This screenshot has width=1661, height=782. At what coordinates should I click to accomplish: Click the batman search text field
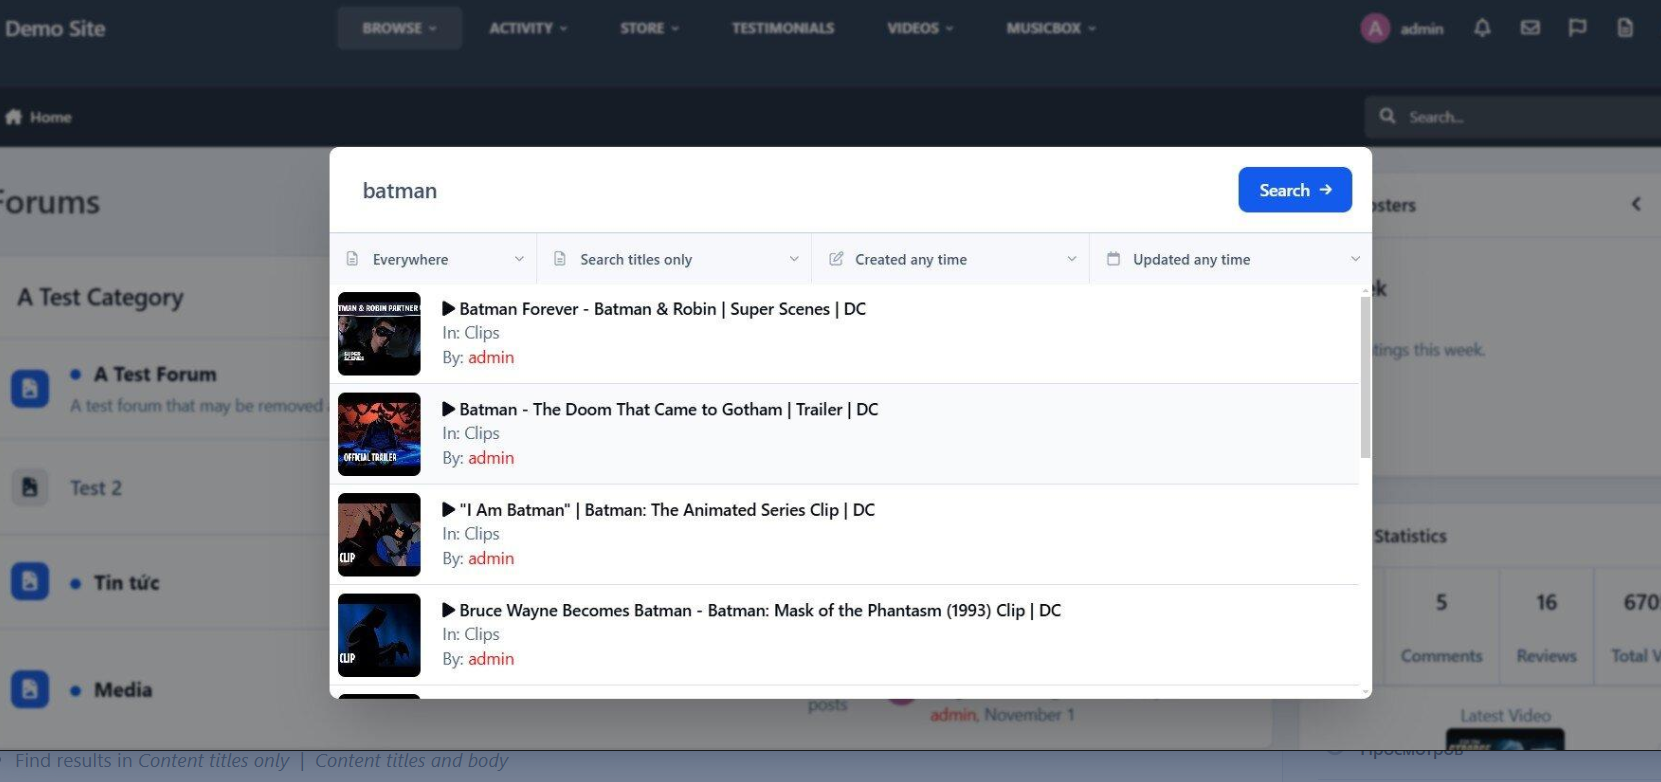(x=785, y=190)
